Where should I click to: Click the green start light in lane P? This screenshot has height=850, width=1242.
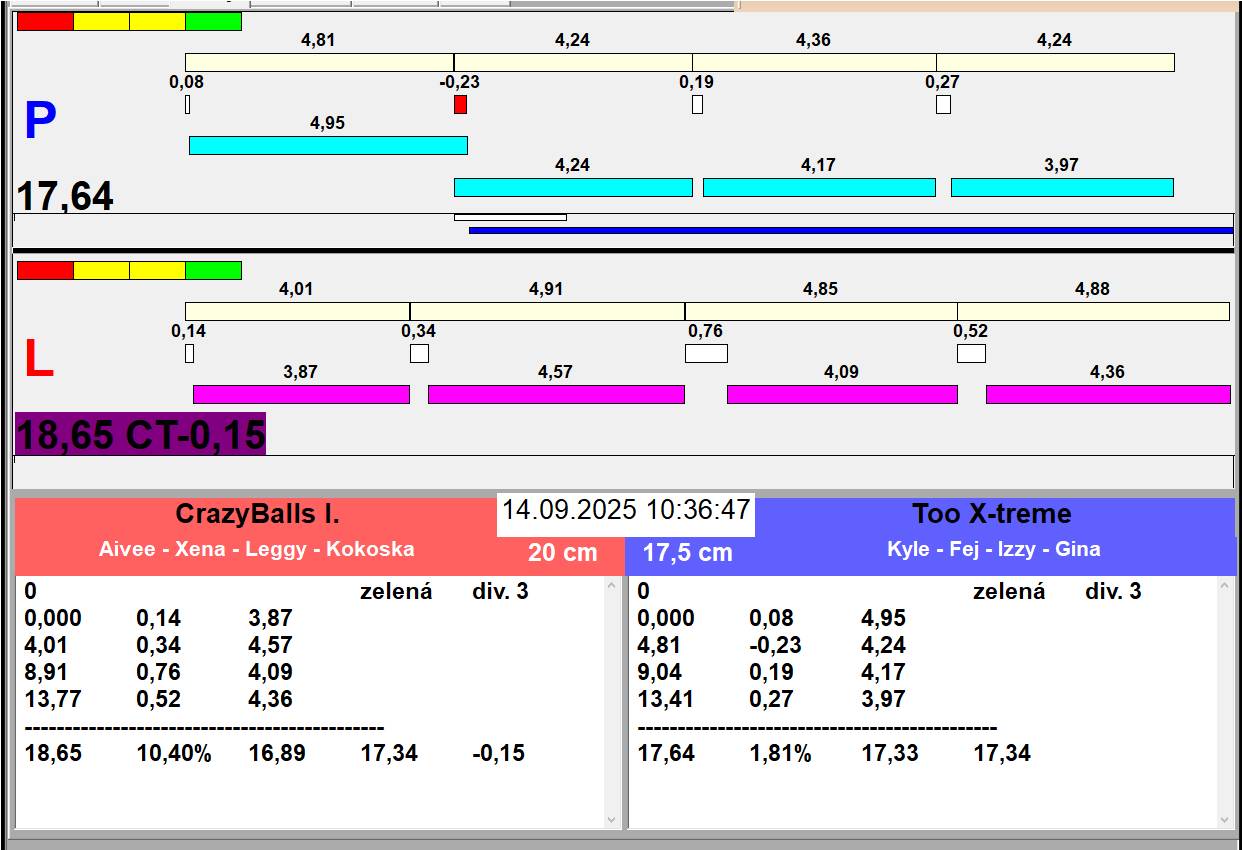click(213, 21)
